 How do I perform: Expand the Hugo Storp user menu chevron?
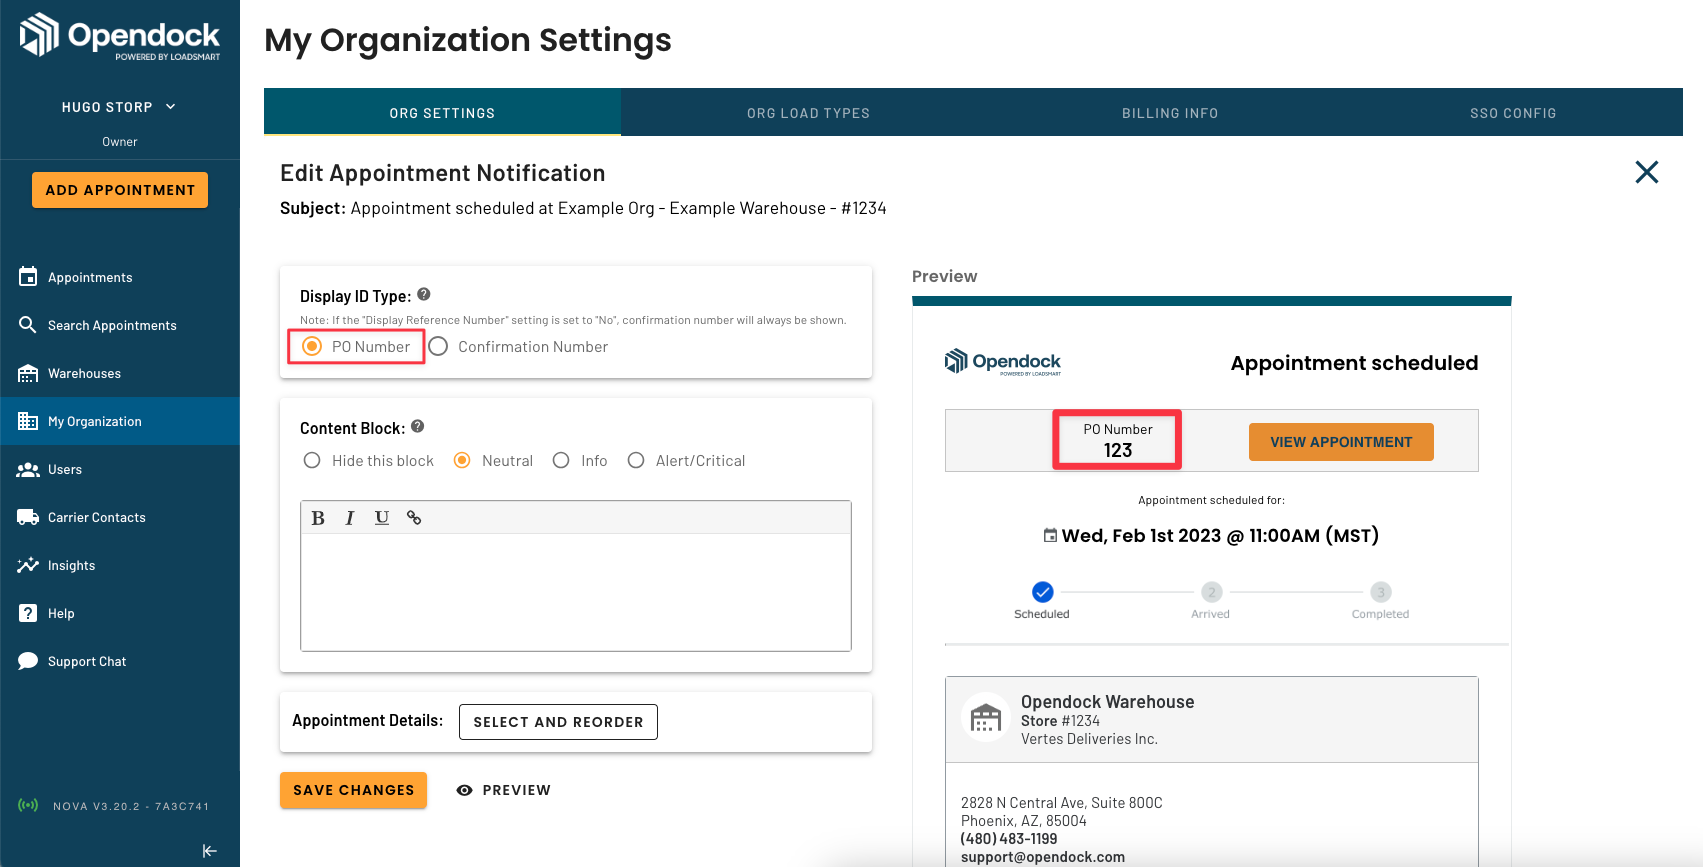(x=171, y=107)
